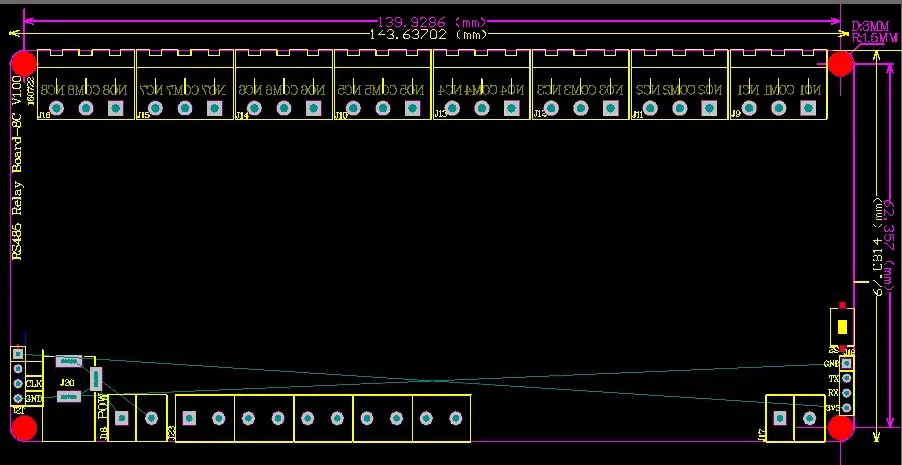The image size is (902, 465).
Task: Click the square pad of J18 POW connector
Action: (121, 418)
